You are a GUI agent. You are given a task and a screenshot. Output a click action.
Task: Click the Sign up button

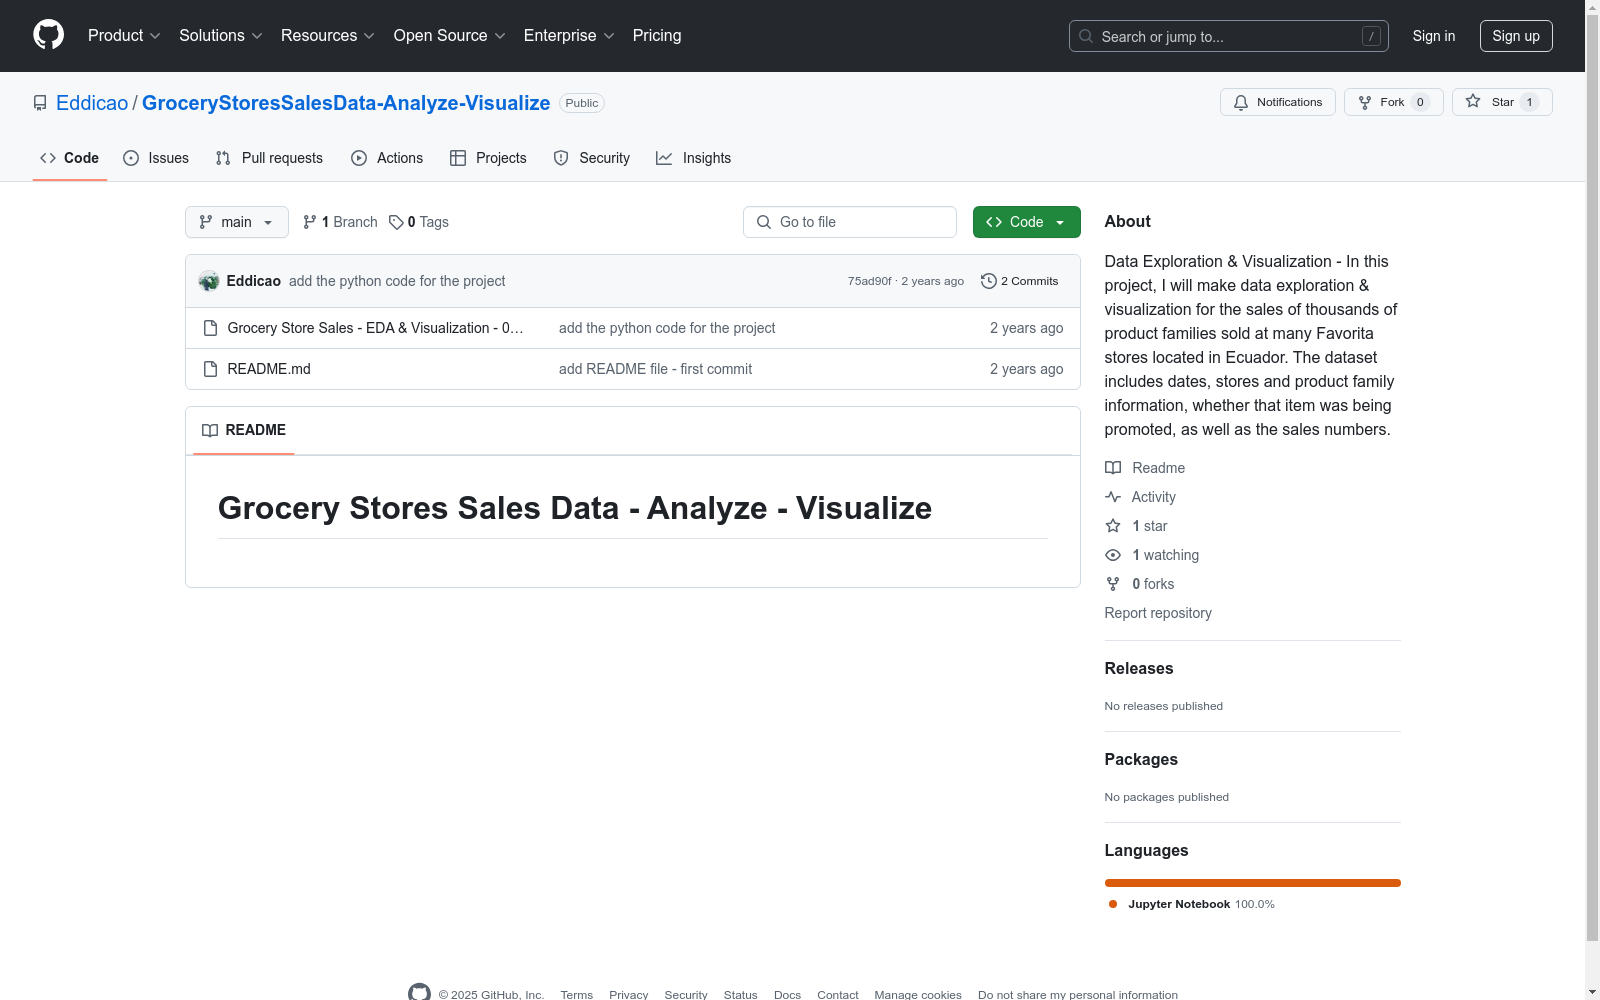[x=1516, y=36]
